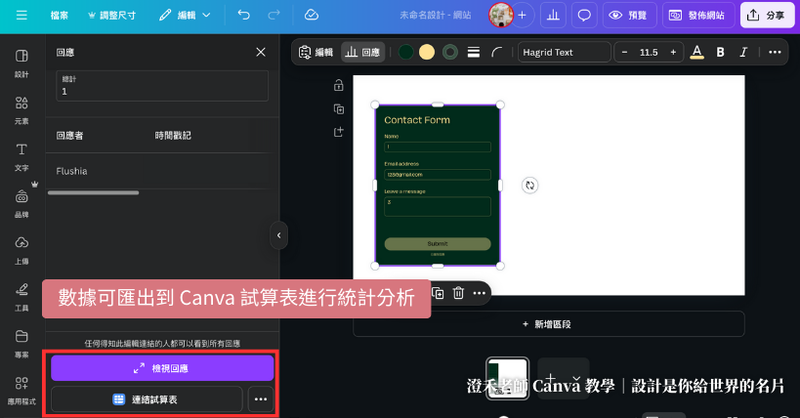Click the 連結試算表 connect sheet button
Viewport: 800px width, 418px height.
tap(146, 399)
